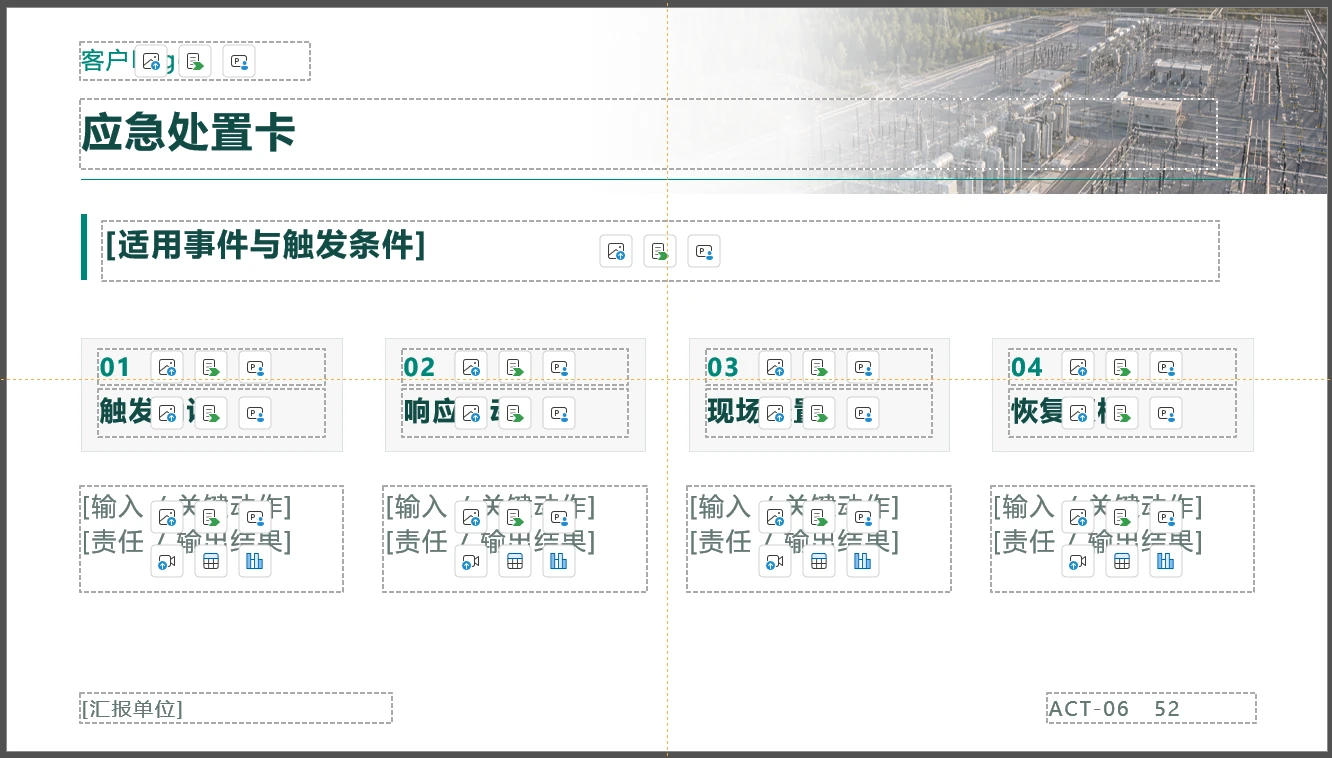
Task: Insert a video in the body placeholder under card 01
Action: 167,561
